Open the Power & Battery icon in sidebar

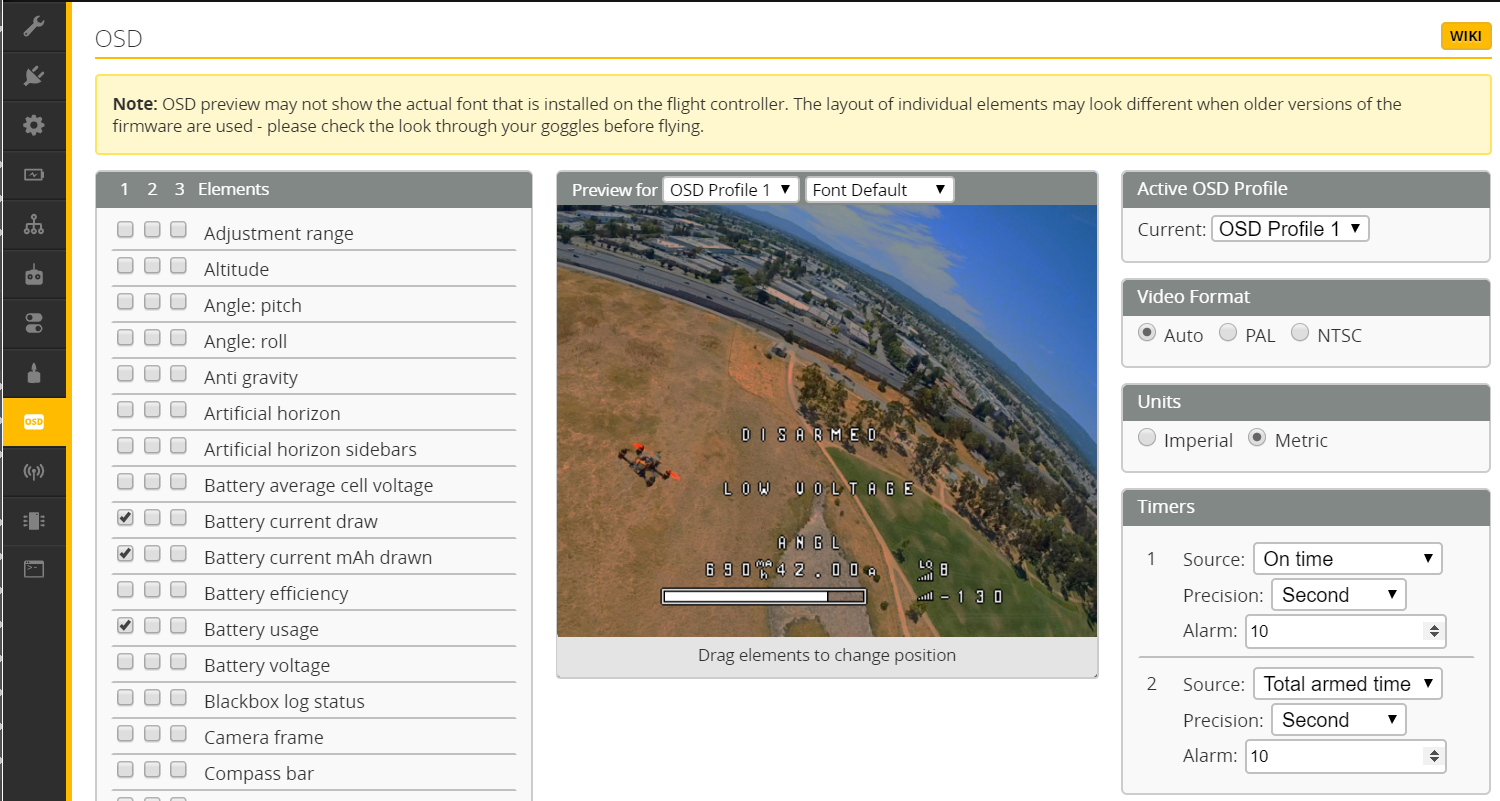click(x=34, y=175)
